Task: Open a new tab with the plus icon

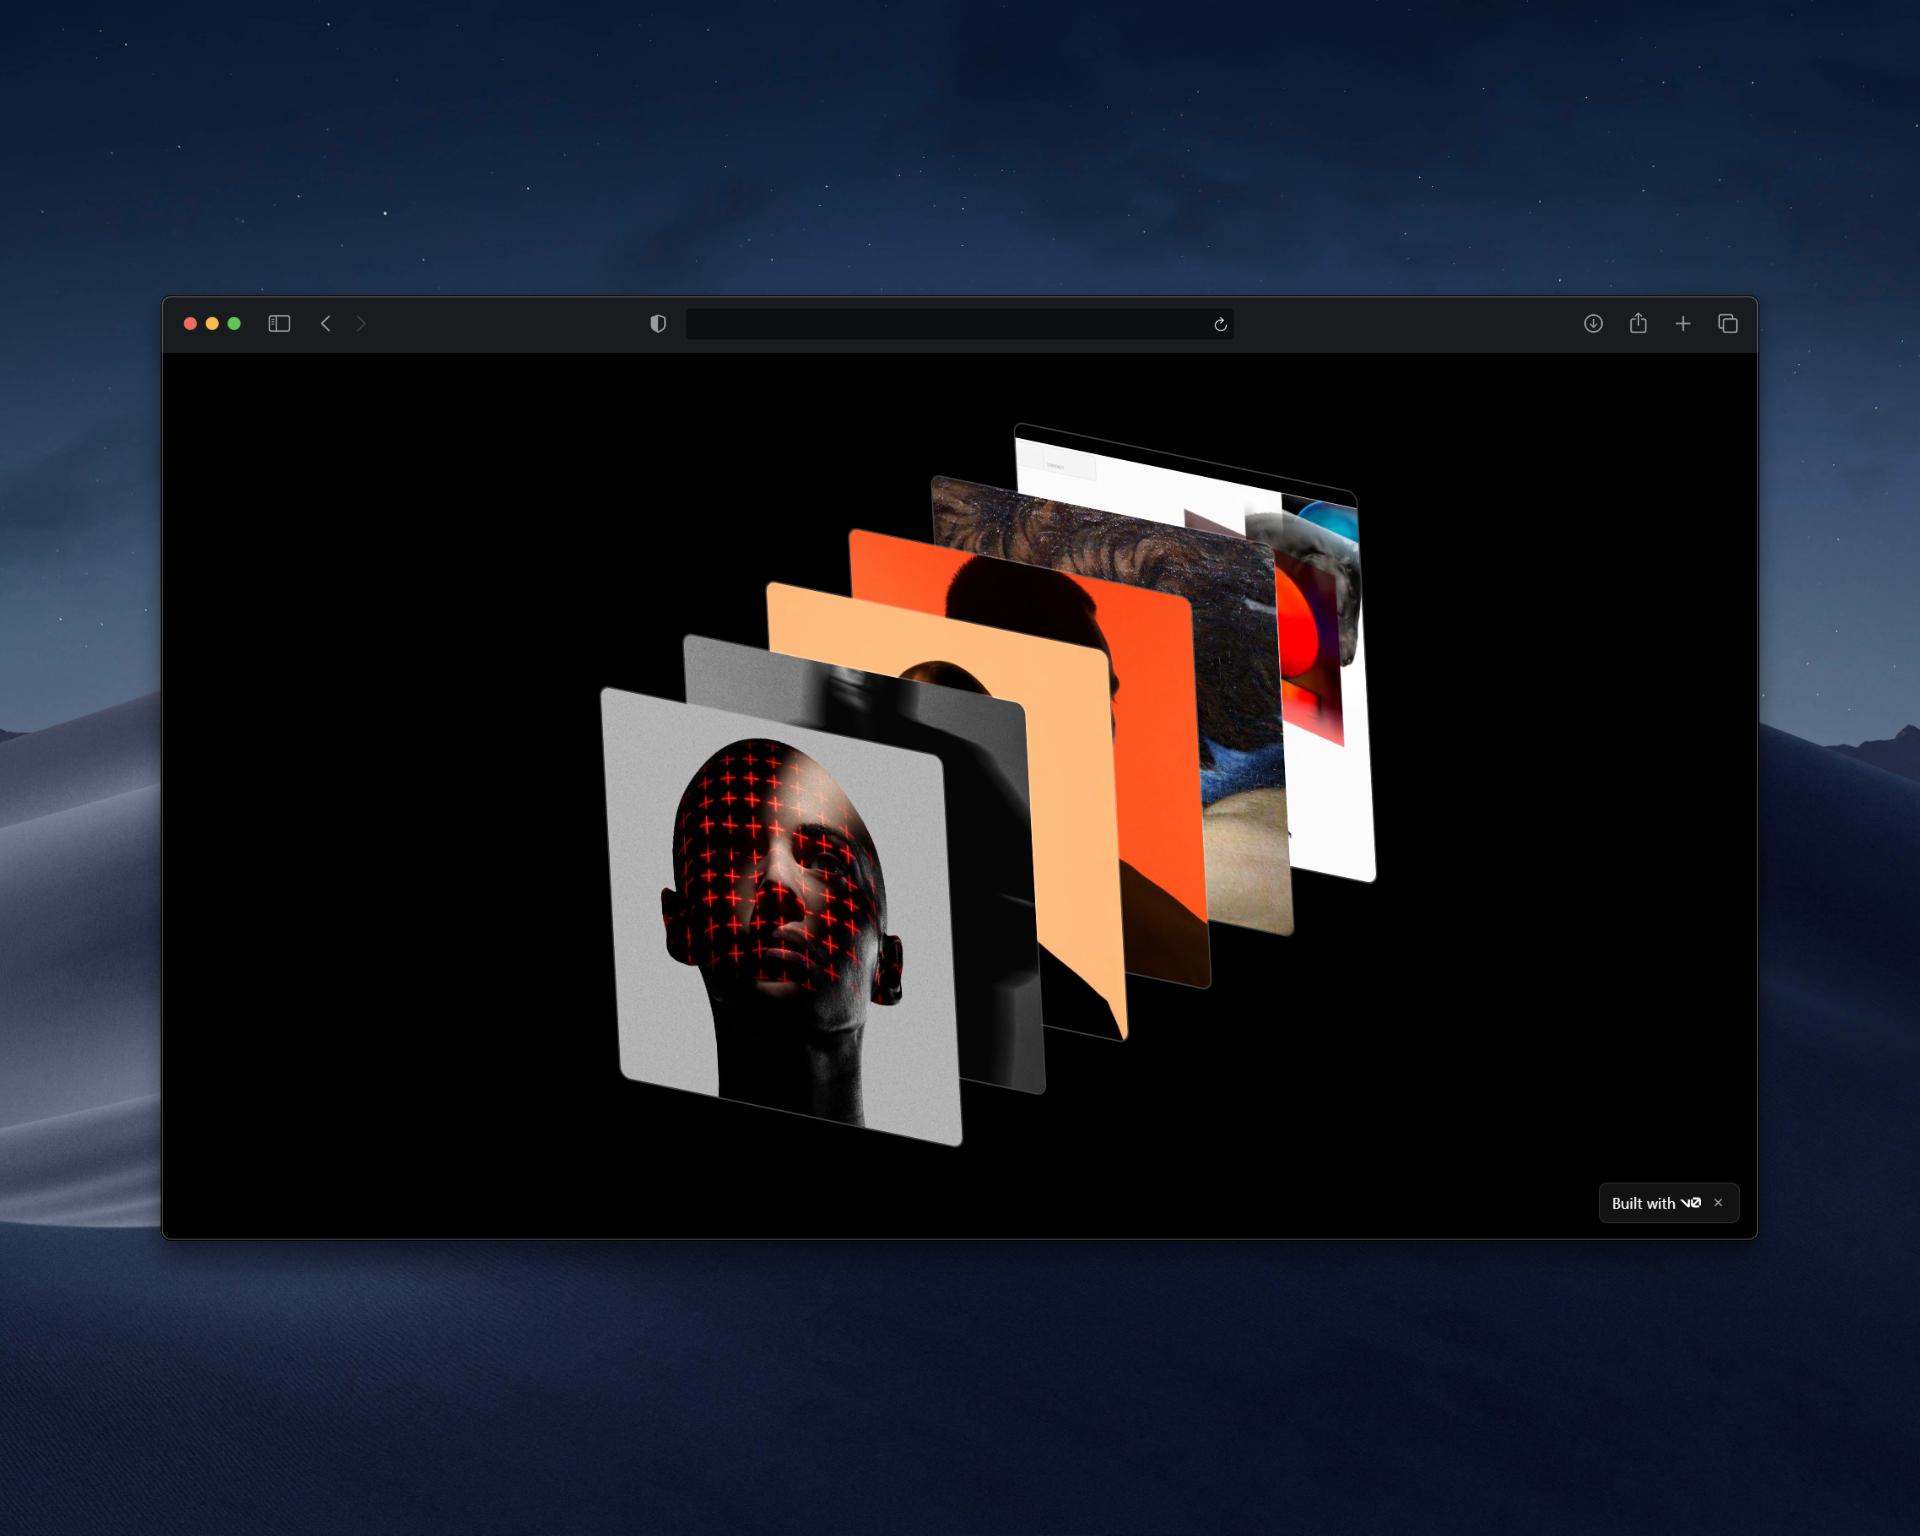Action: click(1684, 324)
